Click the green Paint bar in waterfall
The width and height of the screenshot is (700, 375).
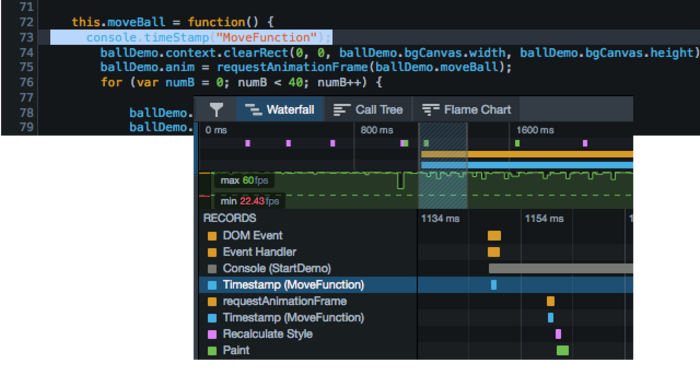point(562,350)
